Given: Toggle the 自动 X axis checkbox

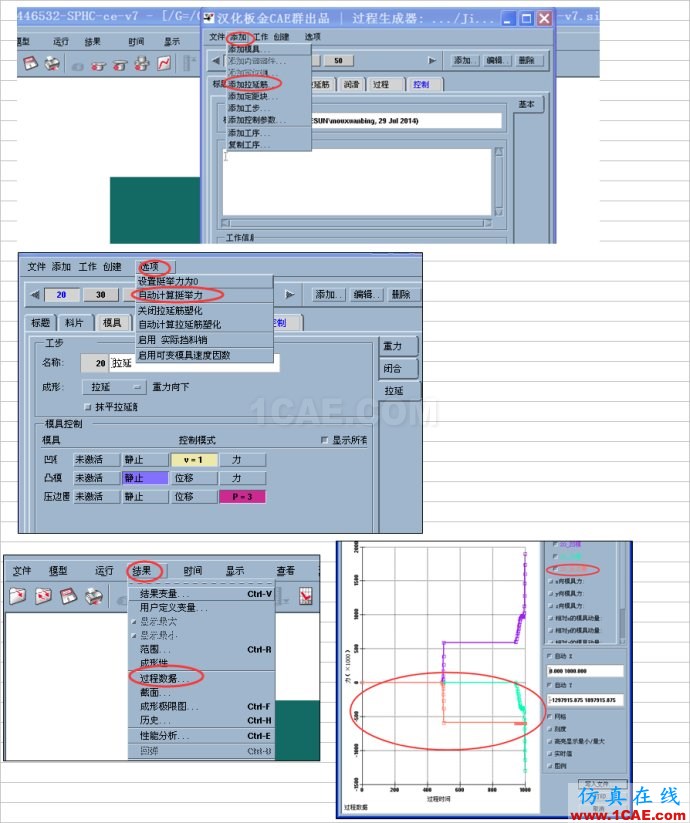Looking at the screenshot, I should (x=550, y=656).
